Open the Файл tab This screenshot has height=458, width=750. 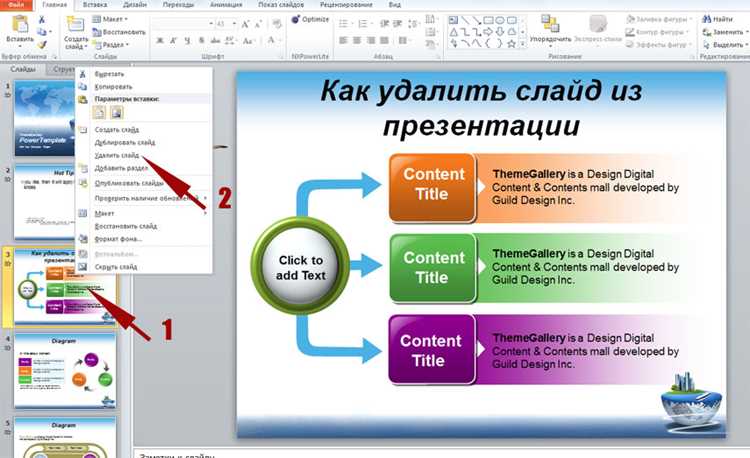pos(16,5)
